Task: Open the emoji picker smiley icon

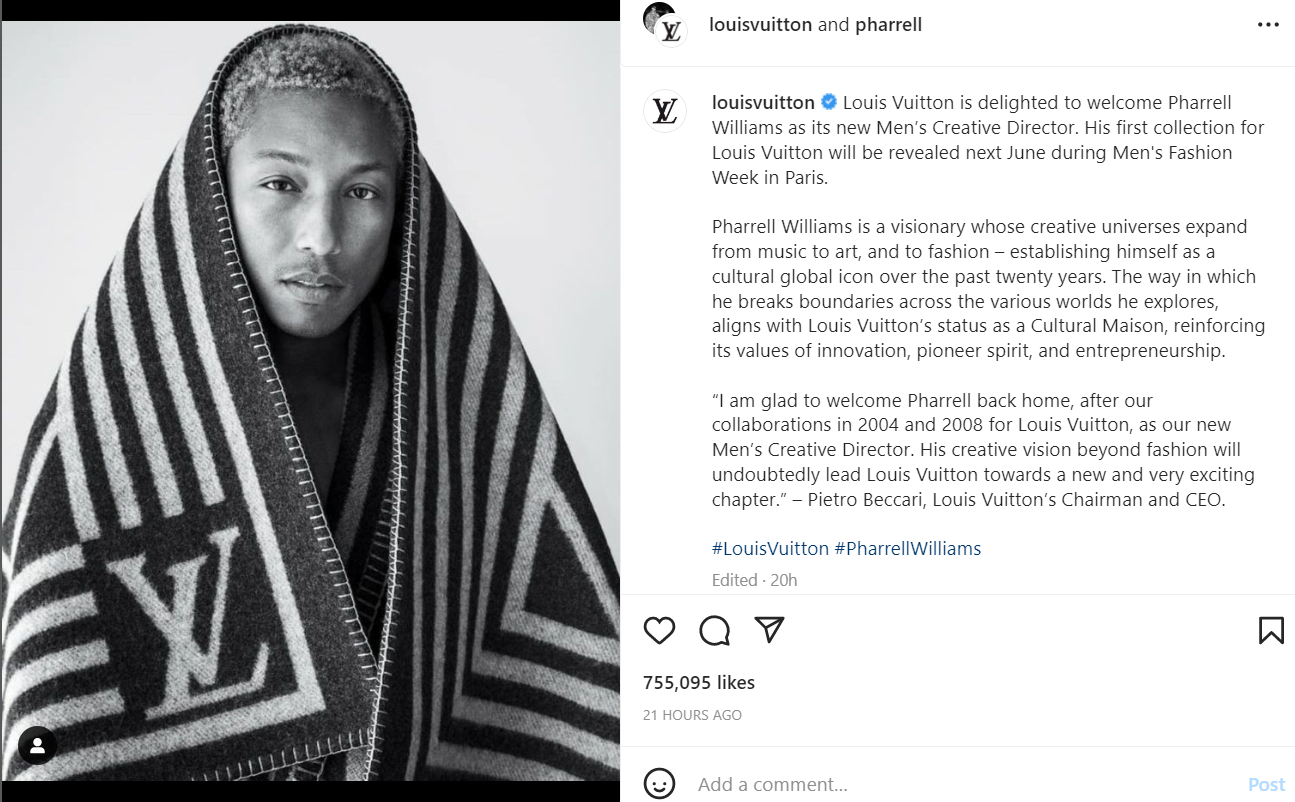Action: click(659, 784)
